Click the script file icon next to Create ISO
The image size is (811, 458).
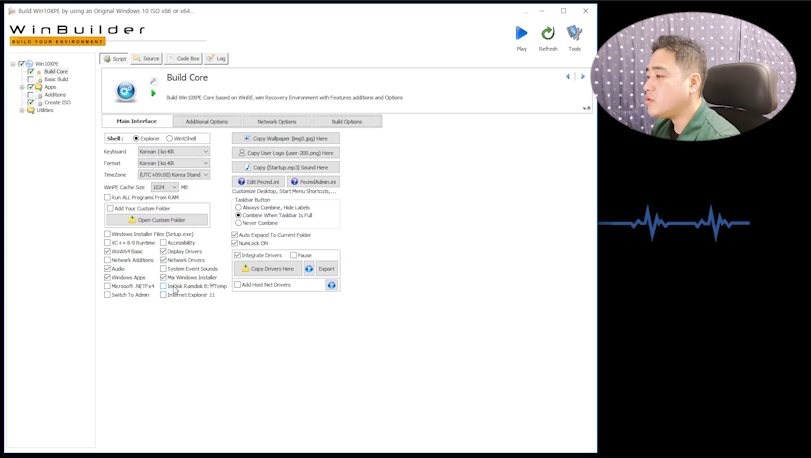39,103
